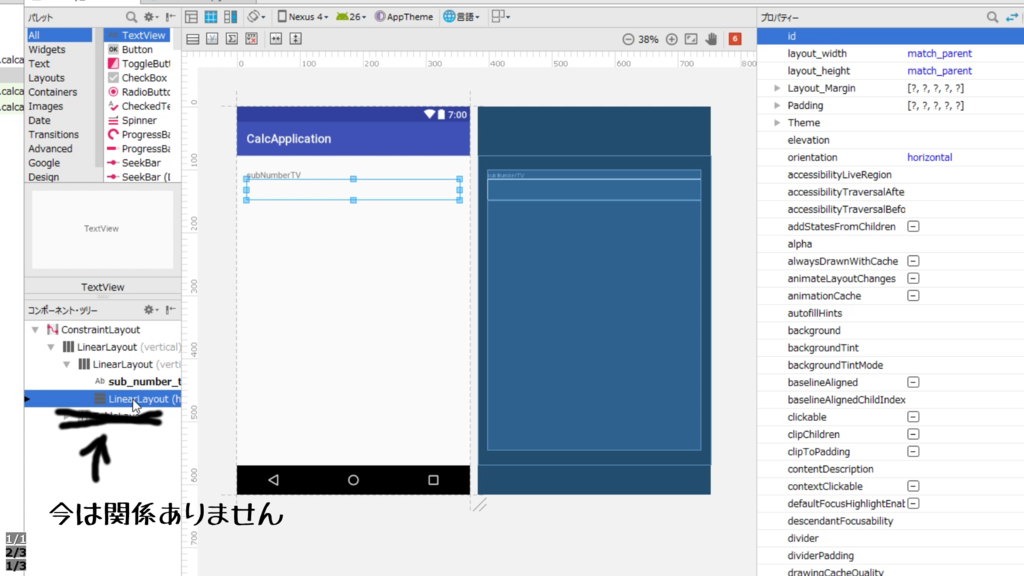This screenshot has height=576, width=1024.
Task: Click the swap properties view arrows icon
Action: click(1012, 18)
